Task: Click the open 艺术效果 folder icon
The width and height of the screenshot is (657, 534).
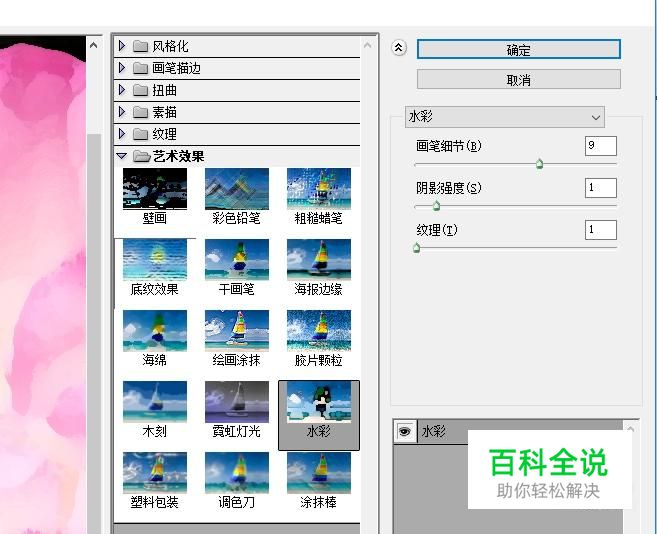Action: 142,156
